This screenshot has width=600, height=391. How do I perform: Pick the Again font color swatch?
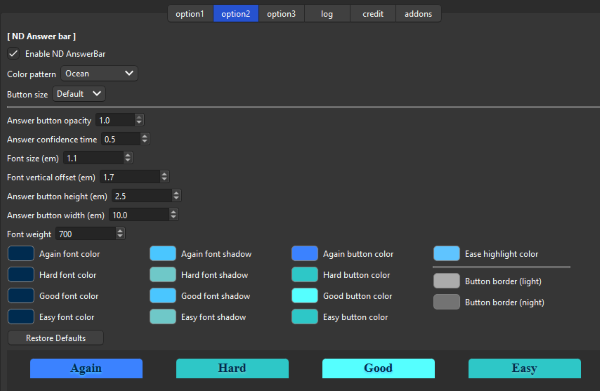(x=21, y=254)
